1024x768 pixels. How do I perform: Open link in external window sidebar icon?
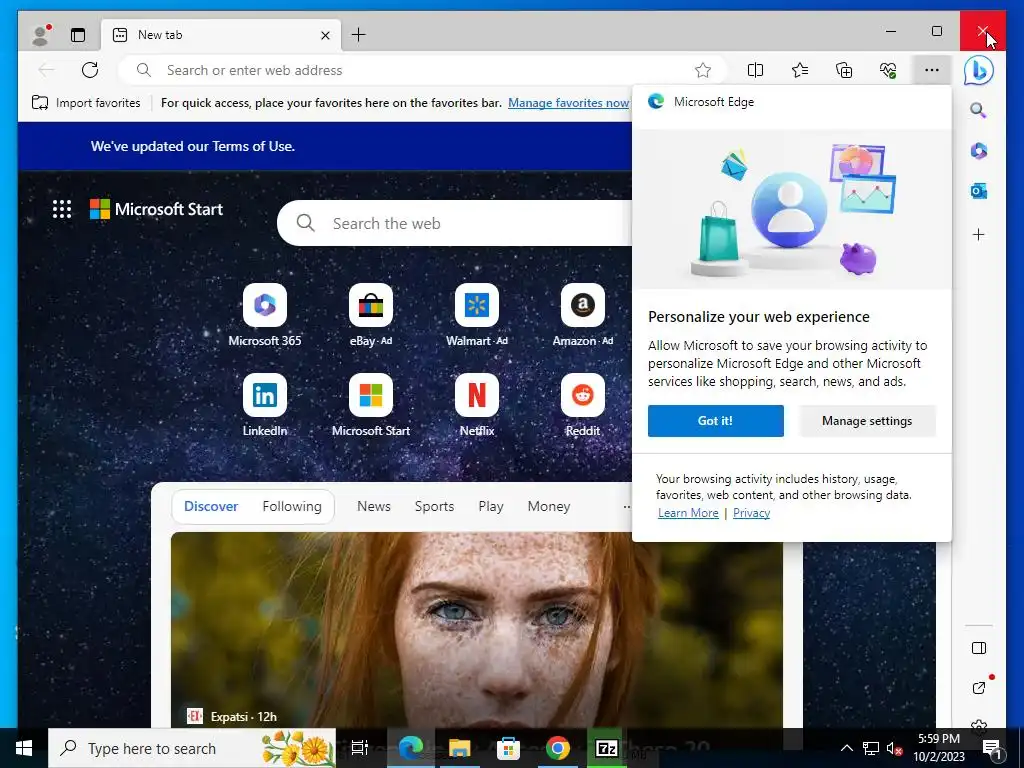(x=978, y=688)
